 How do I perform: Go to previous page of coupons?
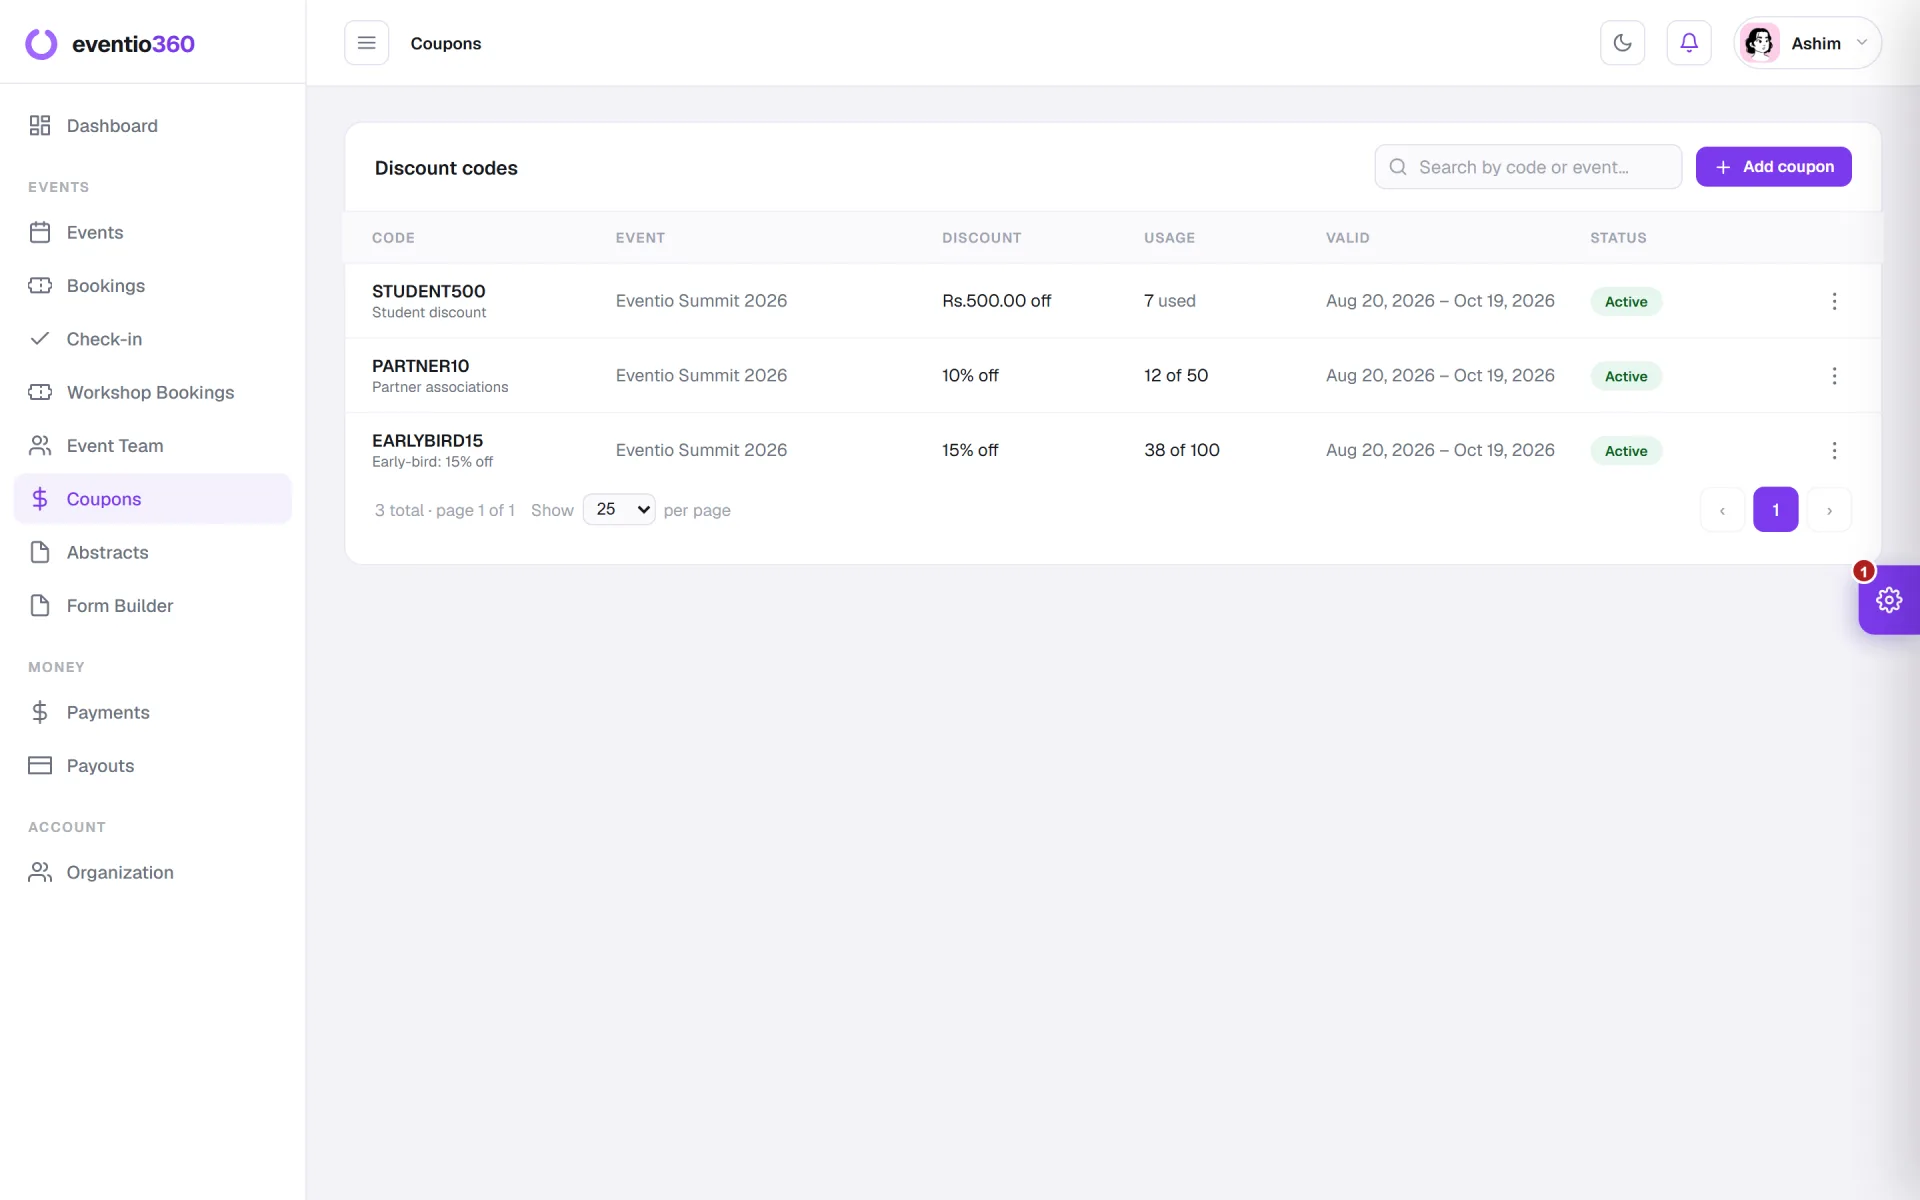pyautogui.click(x=1722, y=510)
